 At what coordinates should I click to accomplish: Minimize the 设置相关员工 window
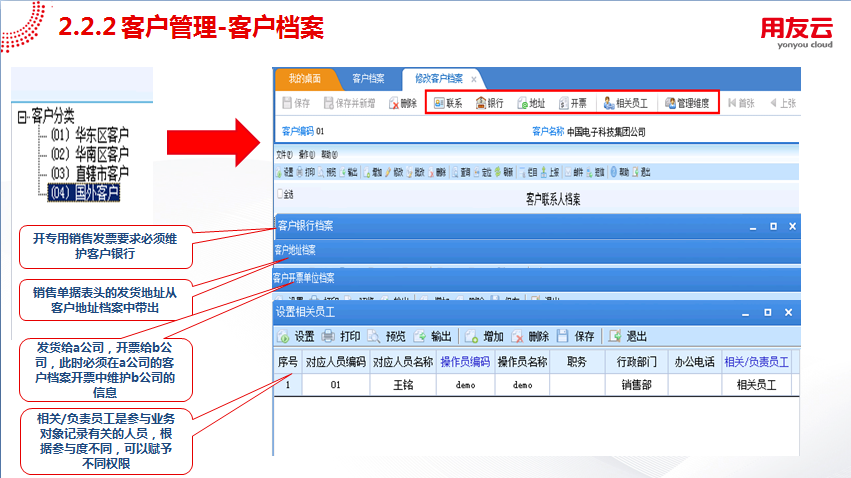tap(746, 313)
